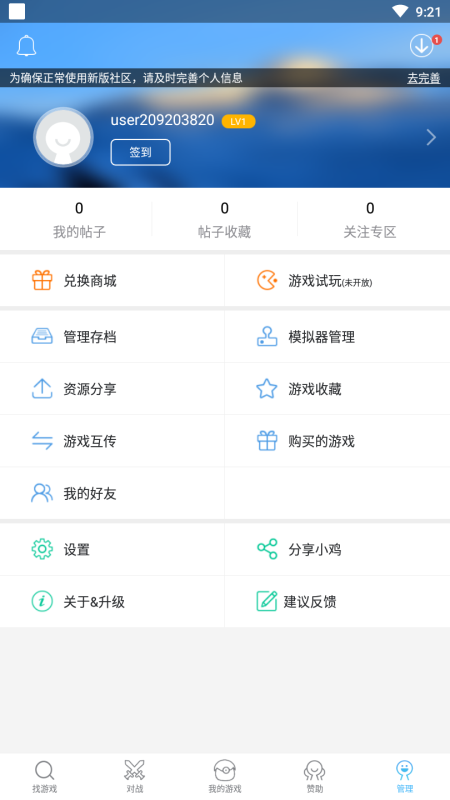Tap the 资源分享 upload icon
This screenshot has width=450, height=800.
[42, 389]
